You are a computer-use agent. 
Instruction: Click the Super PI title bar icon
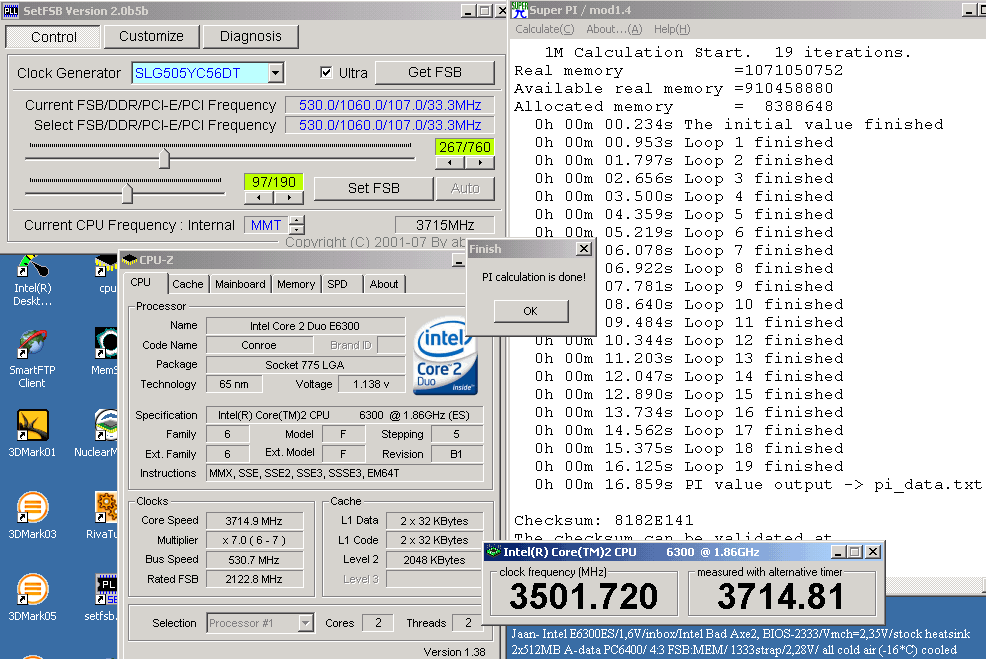519,9
